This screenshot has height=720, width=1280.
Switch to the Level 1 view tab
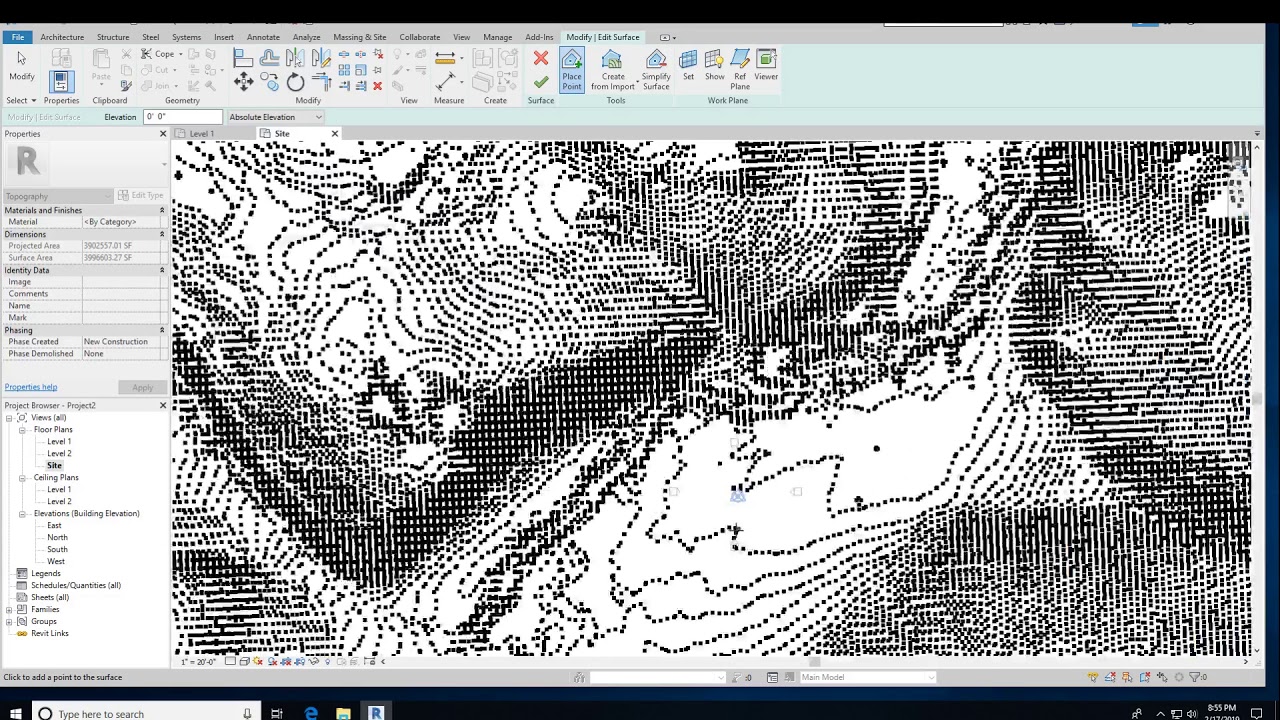coord(201,134)
